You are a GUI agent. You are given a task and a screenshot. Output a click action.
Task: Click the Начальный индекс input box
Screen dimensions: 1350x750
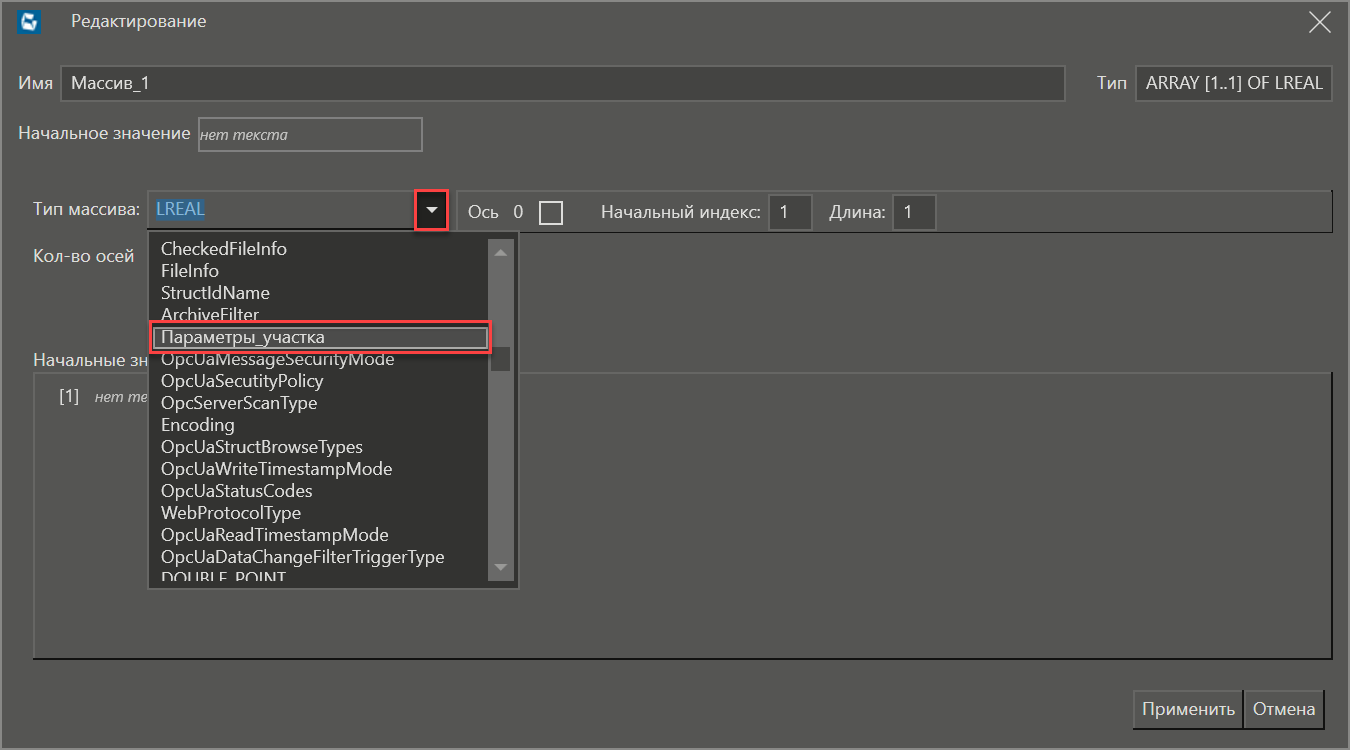click(790, 212)
